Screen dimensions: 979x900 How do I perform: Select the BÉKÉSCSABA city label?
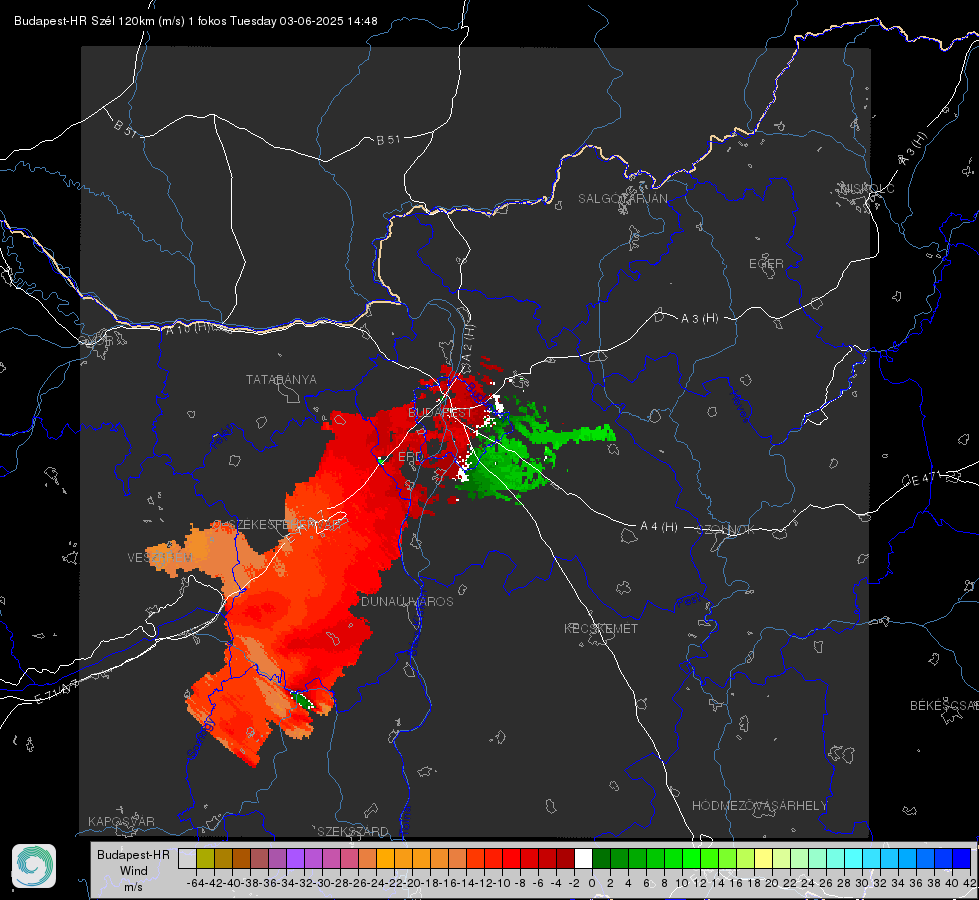pyautogui.click(x=943, y=705)
